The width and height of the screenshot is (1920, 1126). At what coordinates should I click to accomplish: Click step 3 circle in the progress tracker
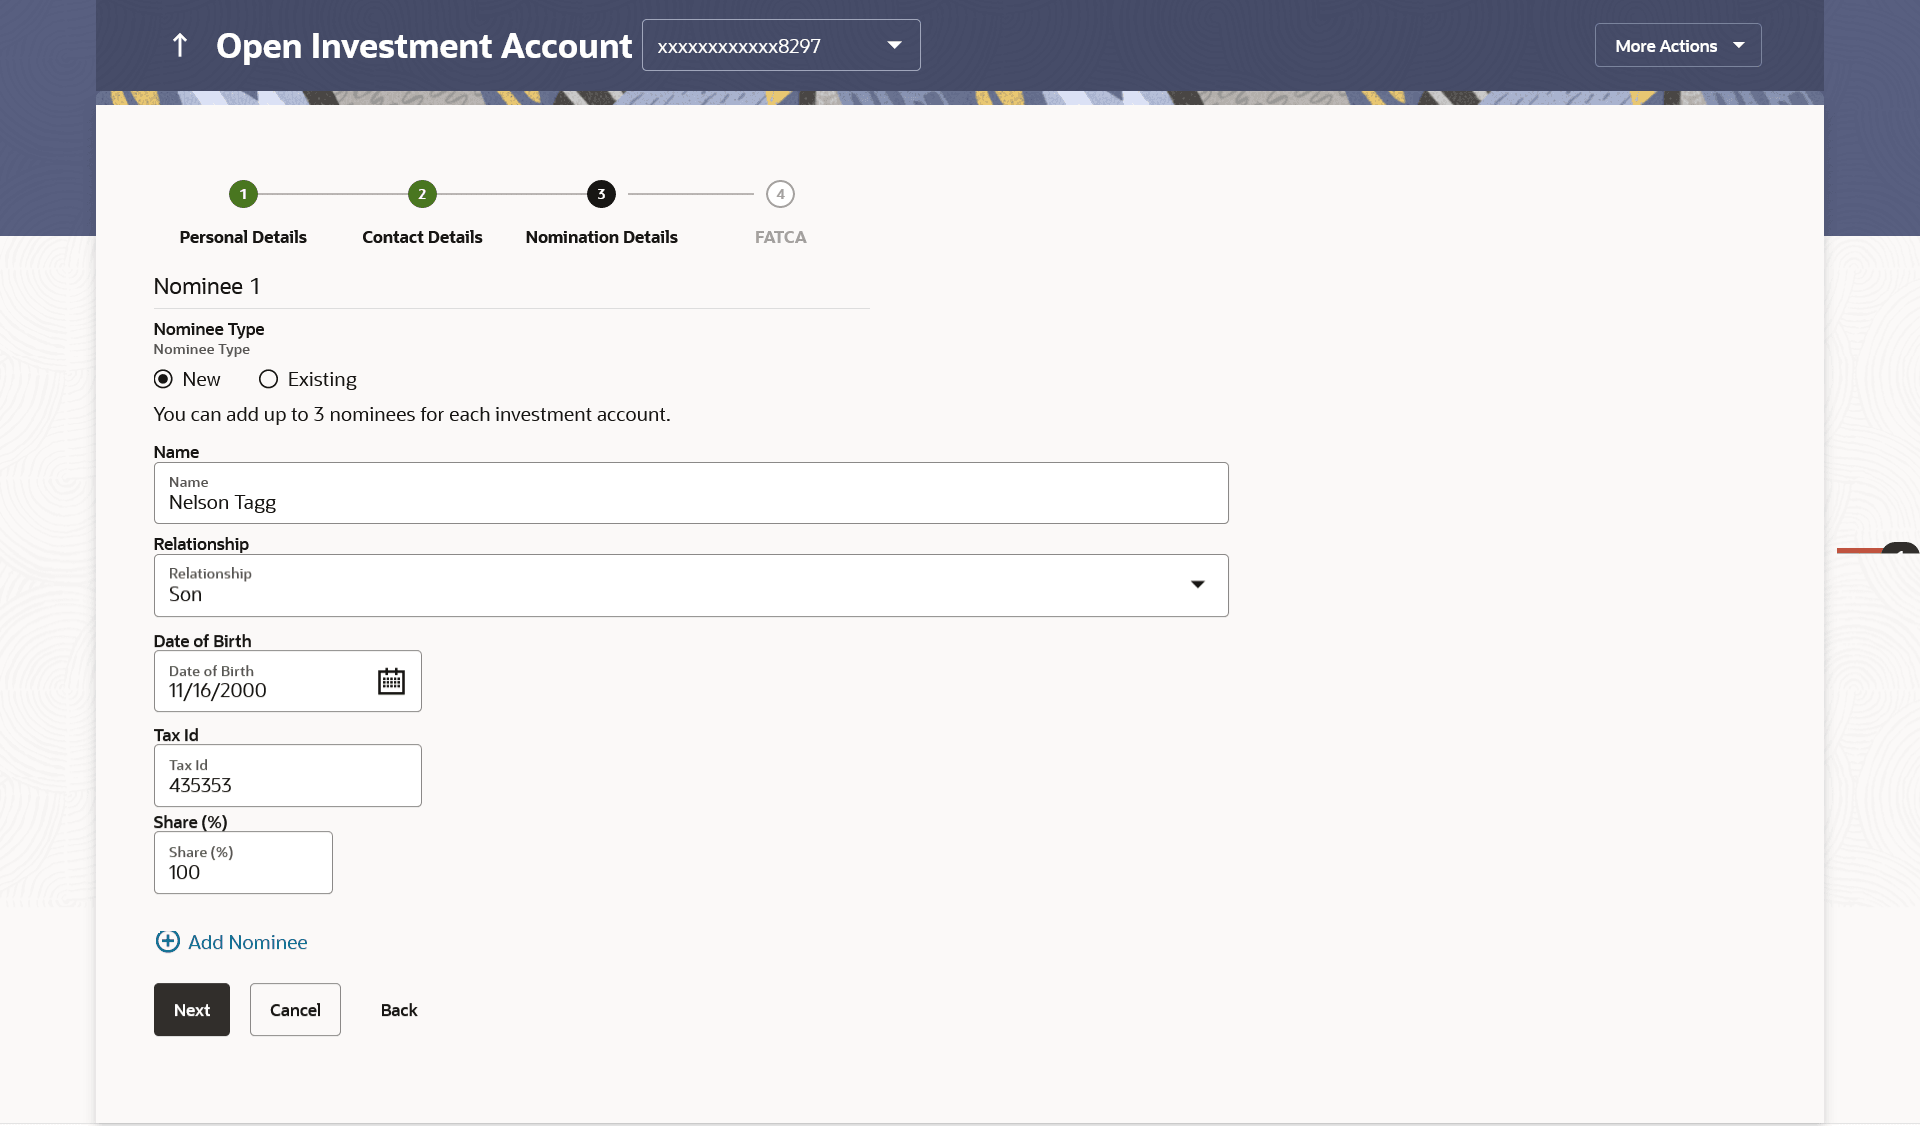pyautogui.click(x=601, y=194)
